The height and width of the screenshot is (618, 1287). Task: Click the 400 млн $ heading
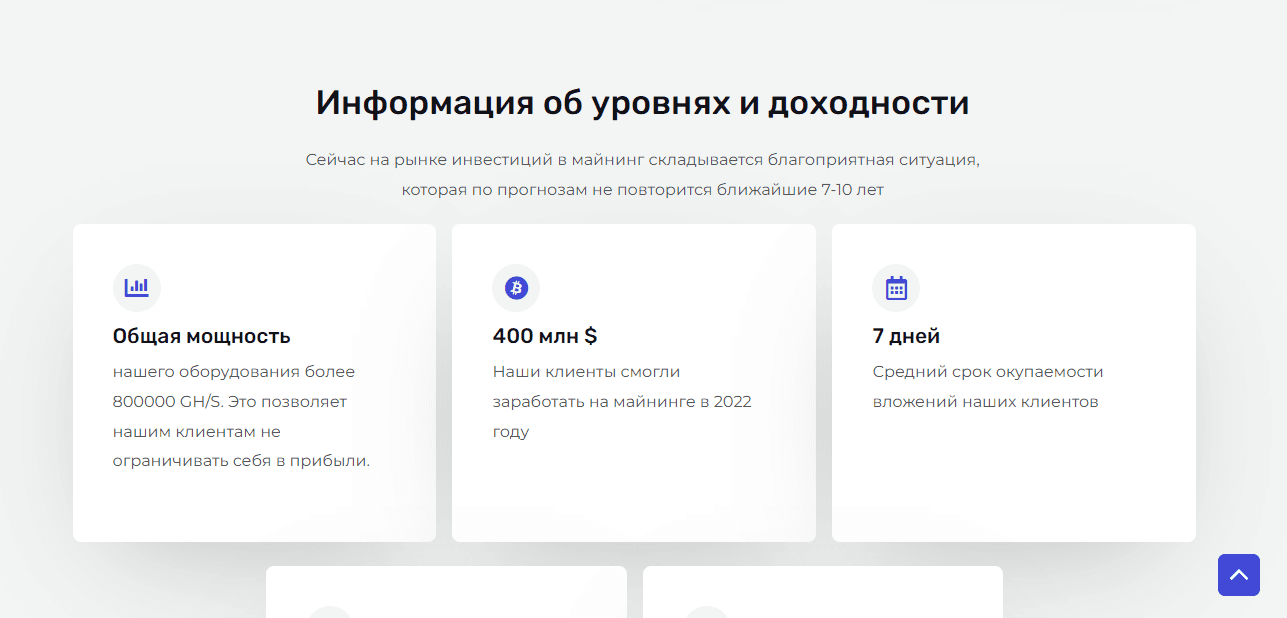(544, 336)
